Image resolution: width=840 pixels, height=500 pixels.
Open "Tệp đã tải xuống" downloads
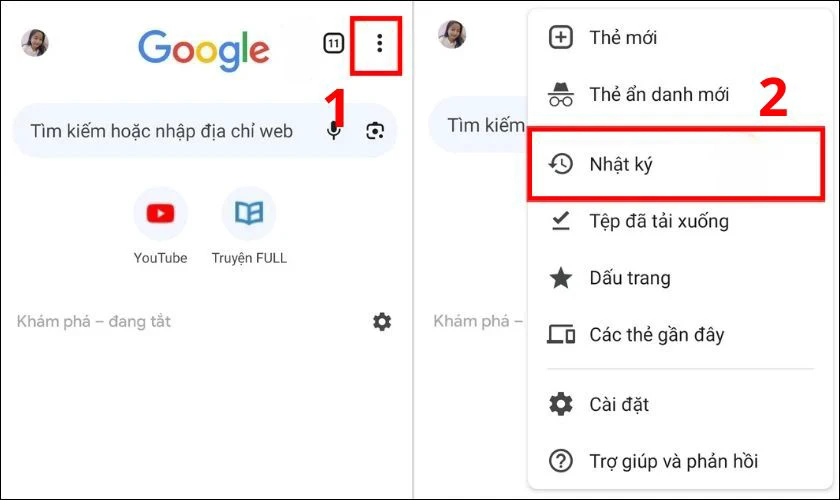coord(658,221)
